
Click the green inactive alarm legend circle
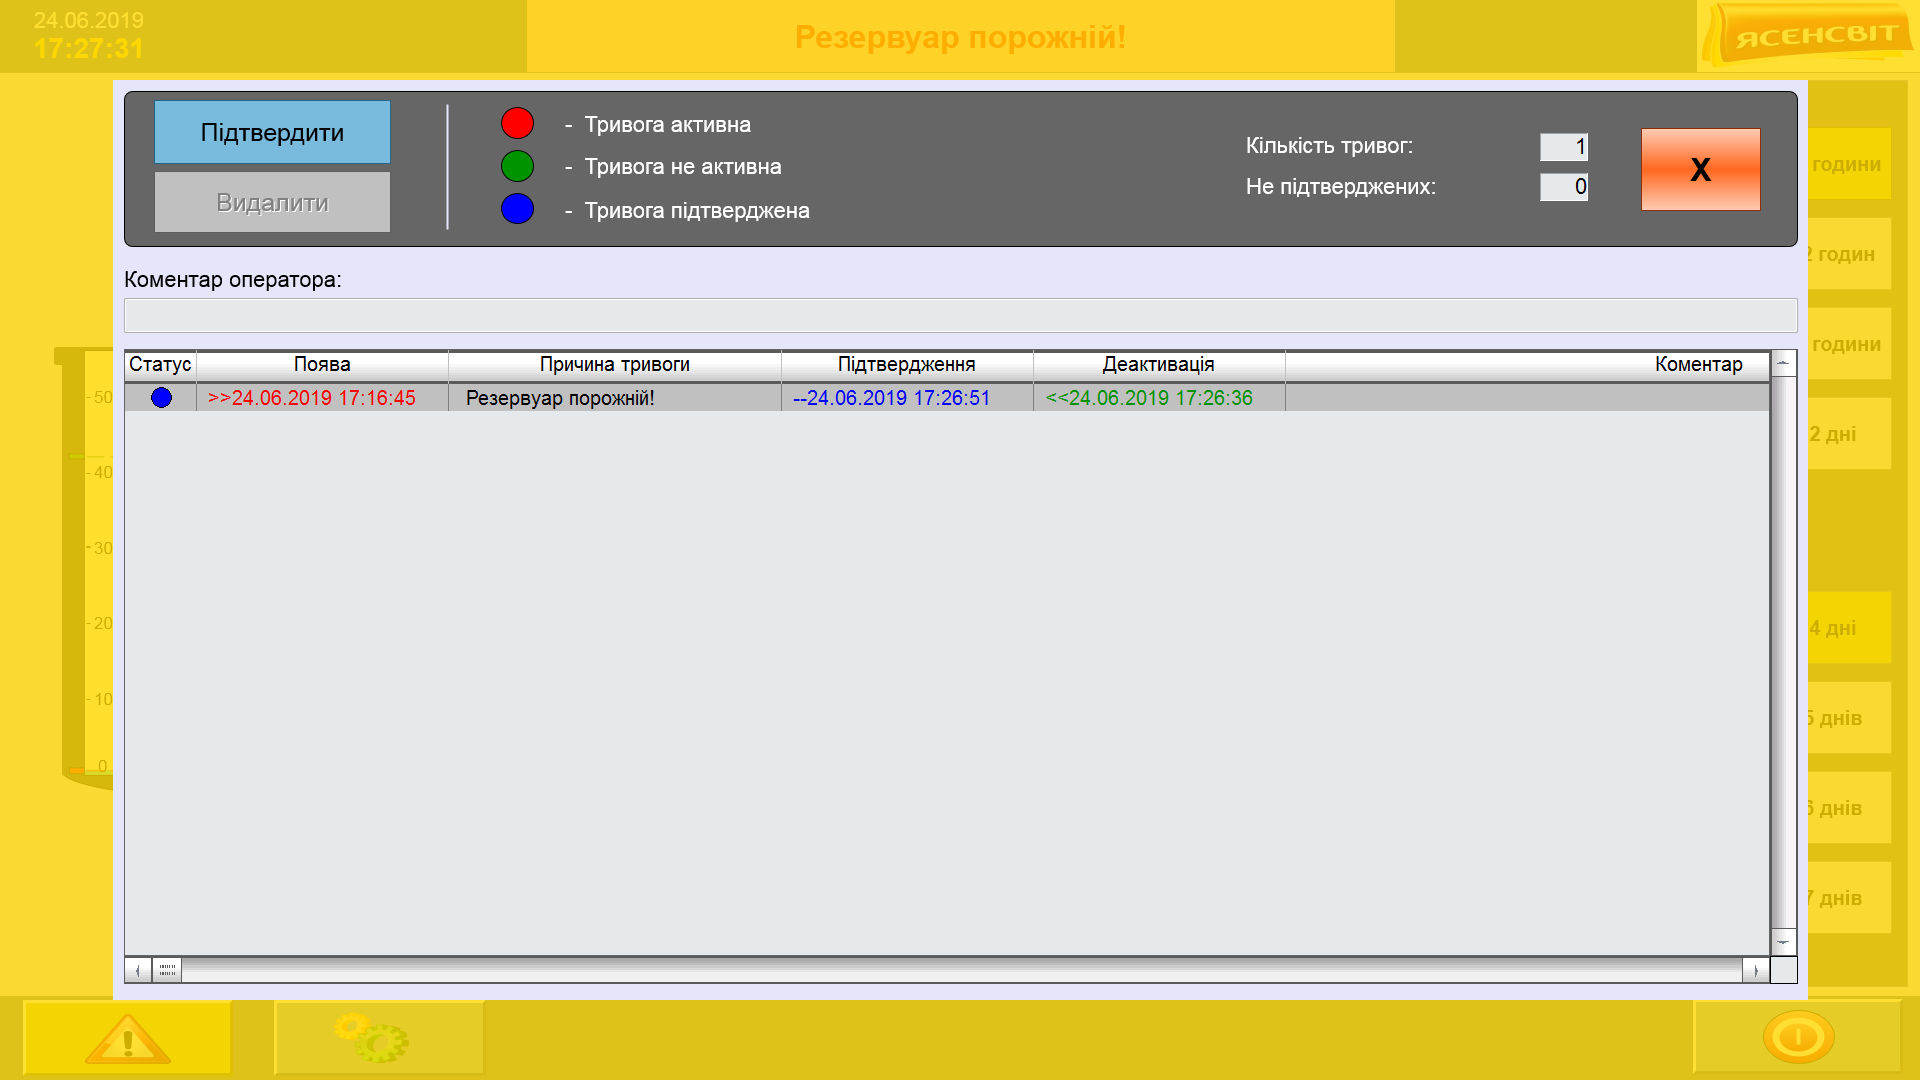(517, 166)
